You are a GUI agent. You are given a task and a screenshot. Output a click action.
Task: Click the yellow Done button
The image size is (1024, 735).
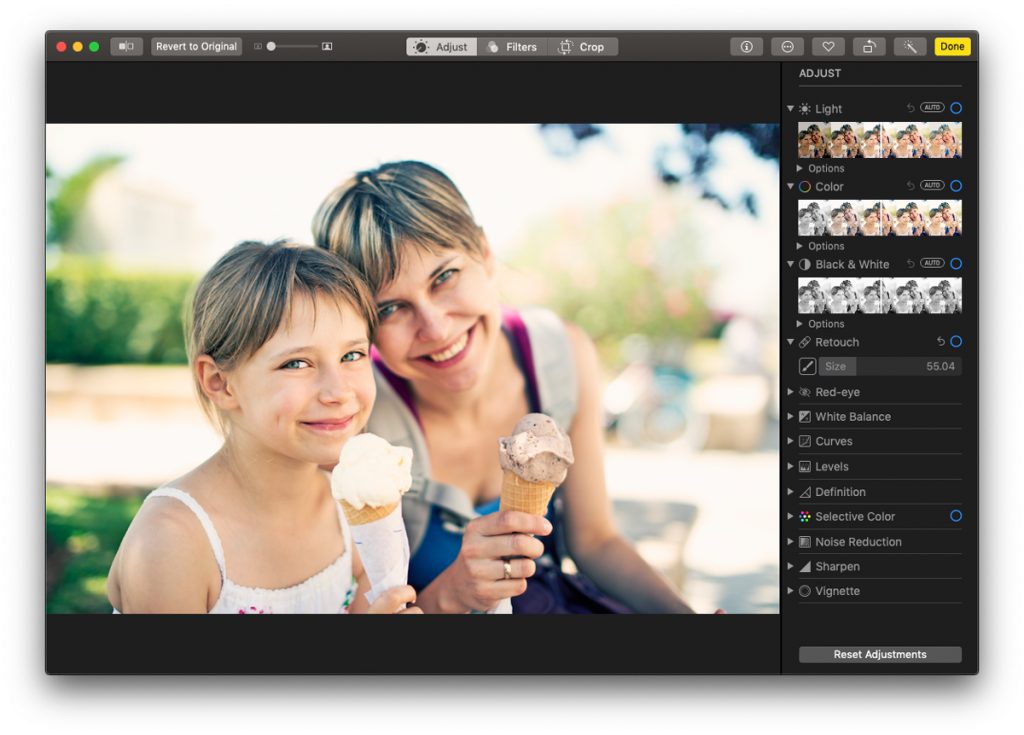(952, 46)
